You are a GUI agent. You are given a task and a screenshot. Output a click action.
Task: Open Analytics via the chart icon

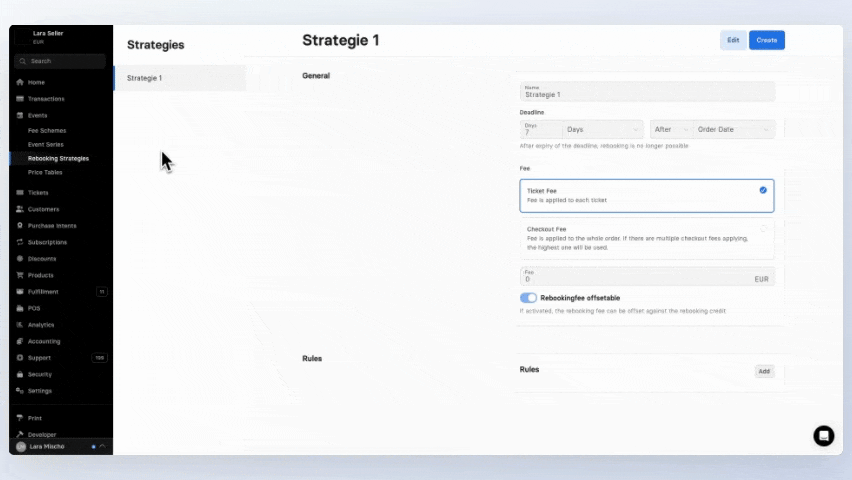point(20,325)
